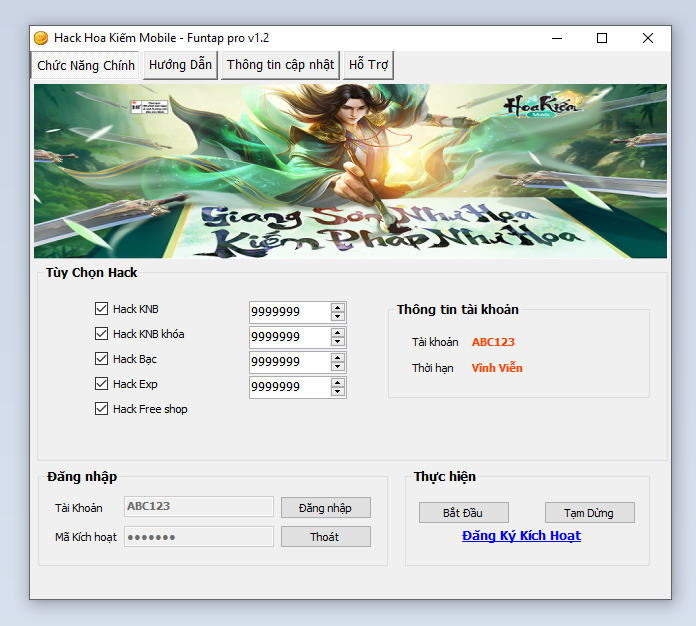Open the Đăng Ký Kích Hoạt link
The height and width of the screenshot is (626, 696).
click(521, 536)
